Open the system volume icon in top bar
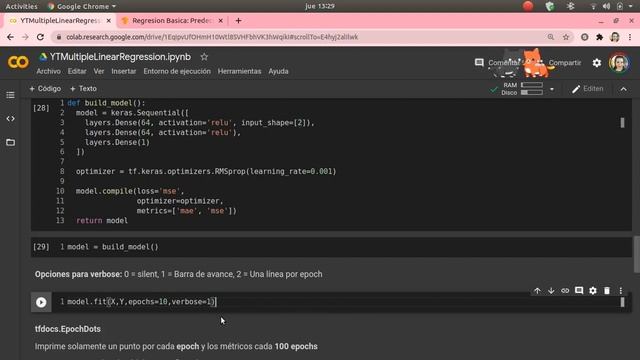 coord(607,6)
